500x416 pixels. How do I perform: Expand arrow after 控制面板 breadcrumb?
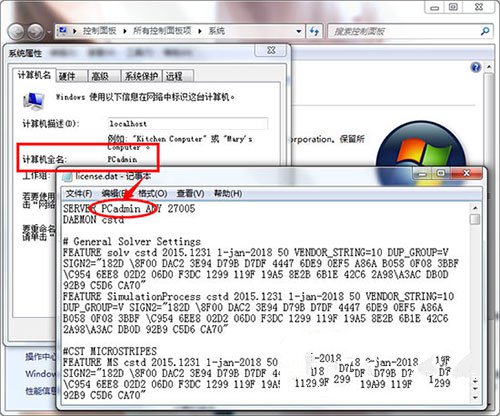pos(124,31)
